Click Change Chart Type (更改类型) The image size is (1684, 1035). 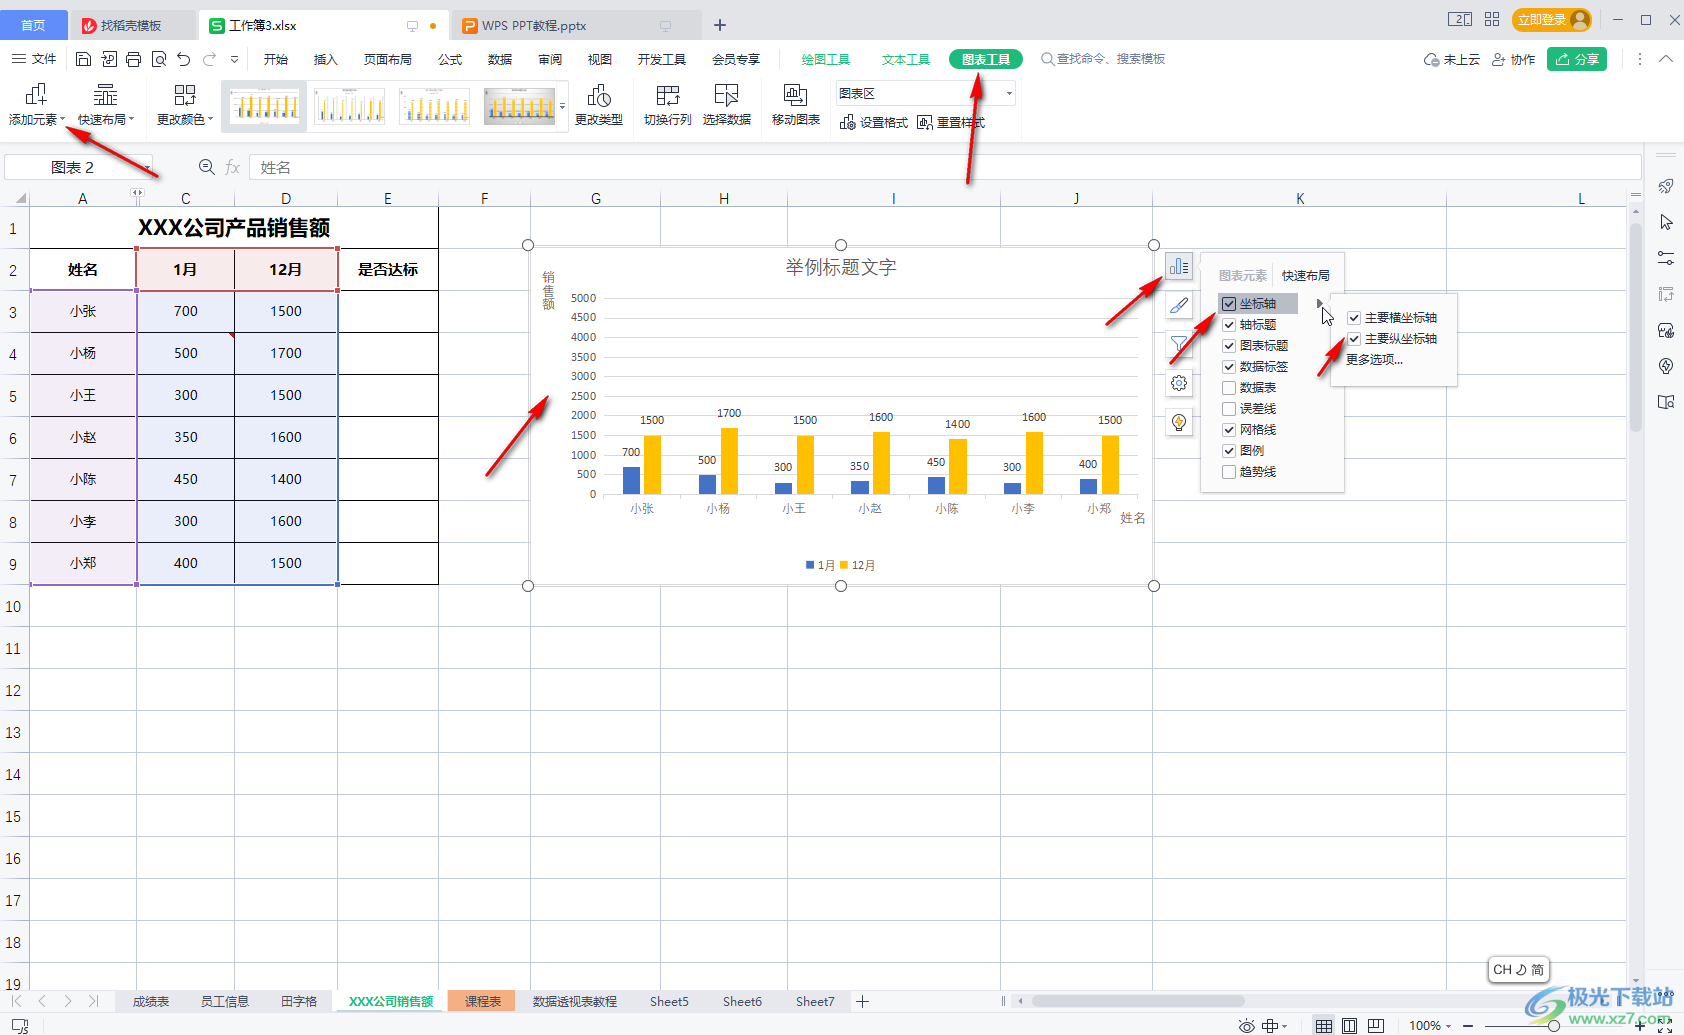click(599, 104)
